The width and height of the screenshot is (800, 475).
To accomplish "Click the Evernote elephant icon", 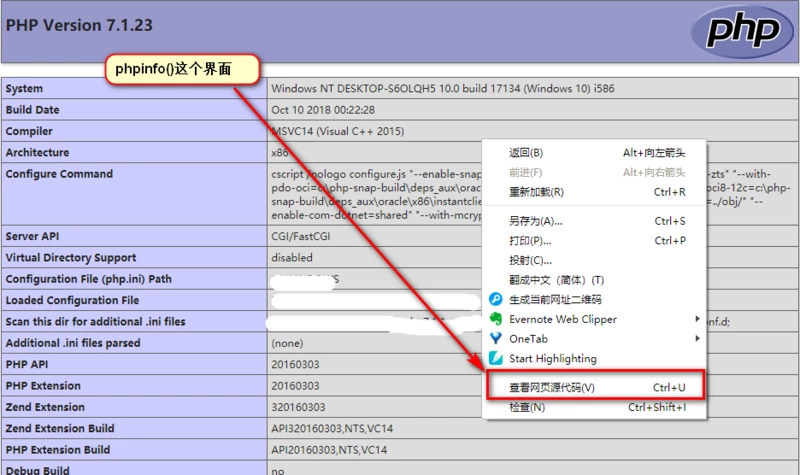I will pyautogui.click(x=494, y=319).
